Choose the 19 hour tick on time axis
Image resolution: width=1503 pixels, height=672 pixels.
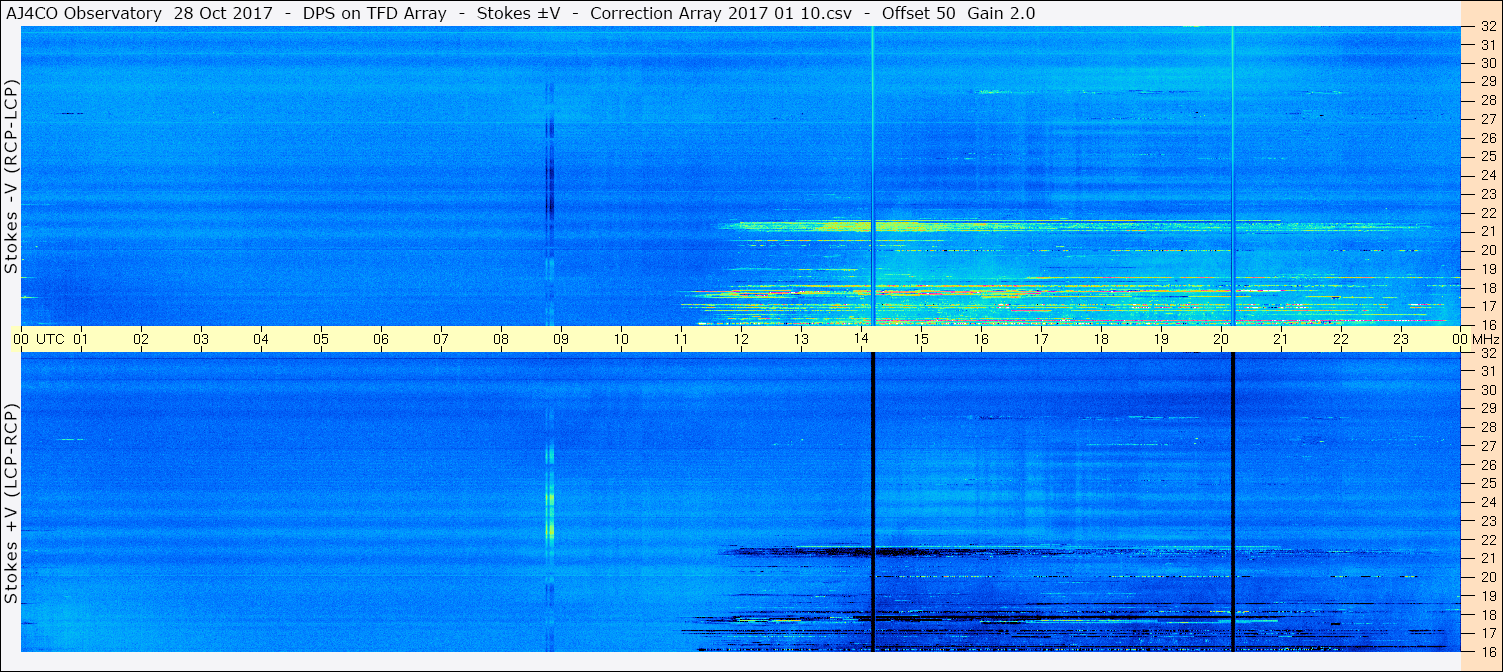pyautogui.click(x=1161, y=339)
